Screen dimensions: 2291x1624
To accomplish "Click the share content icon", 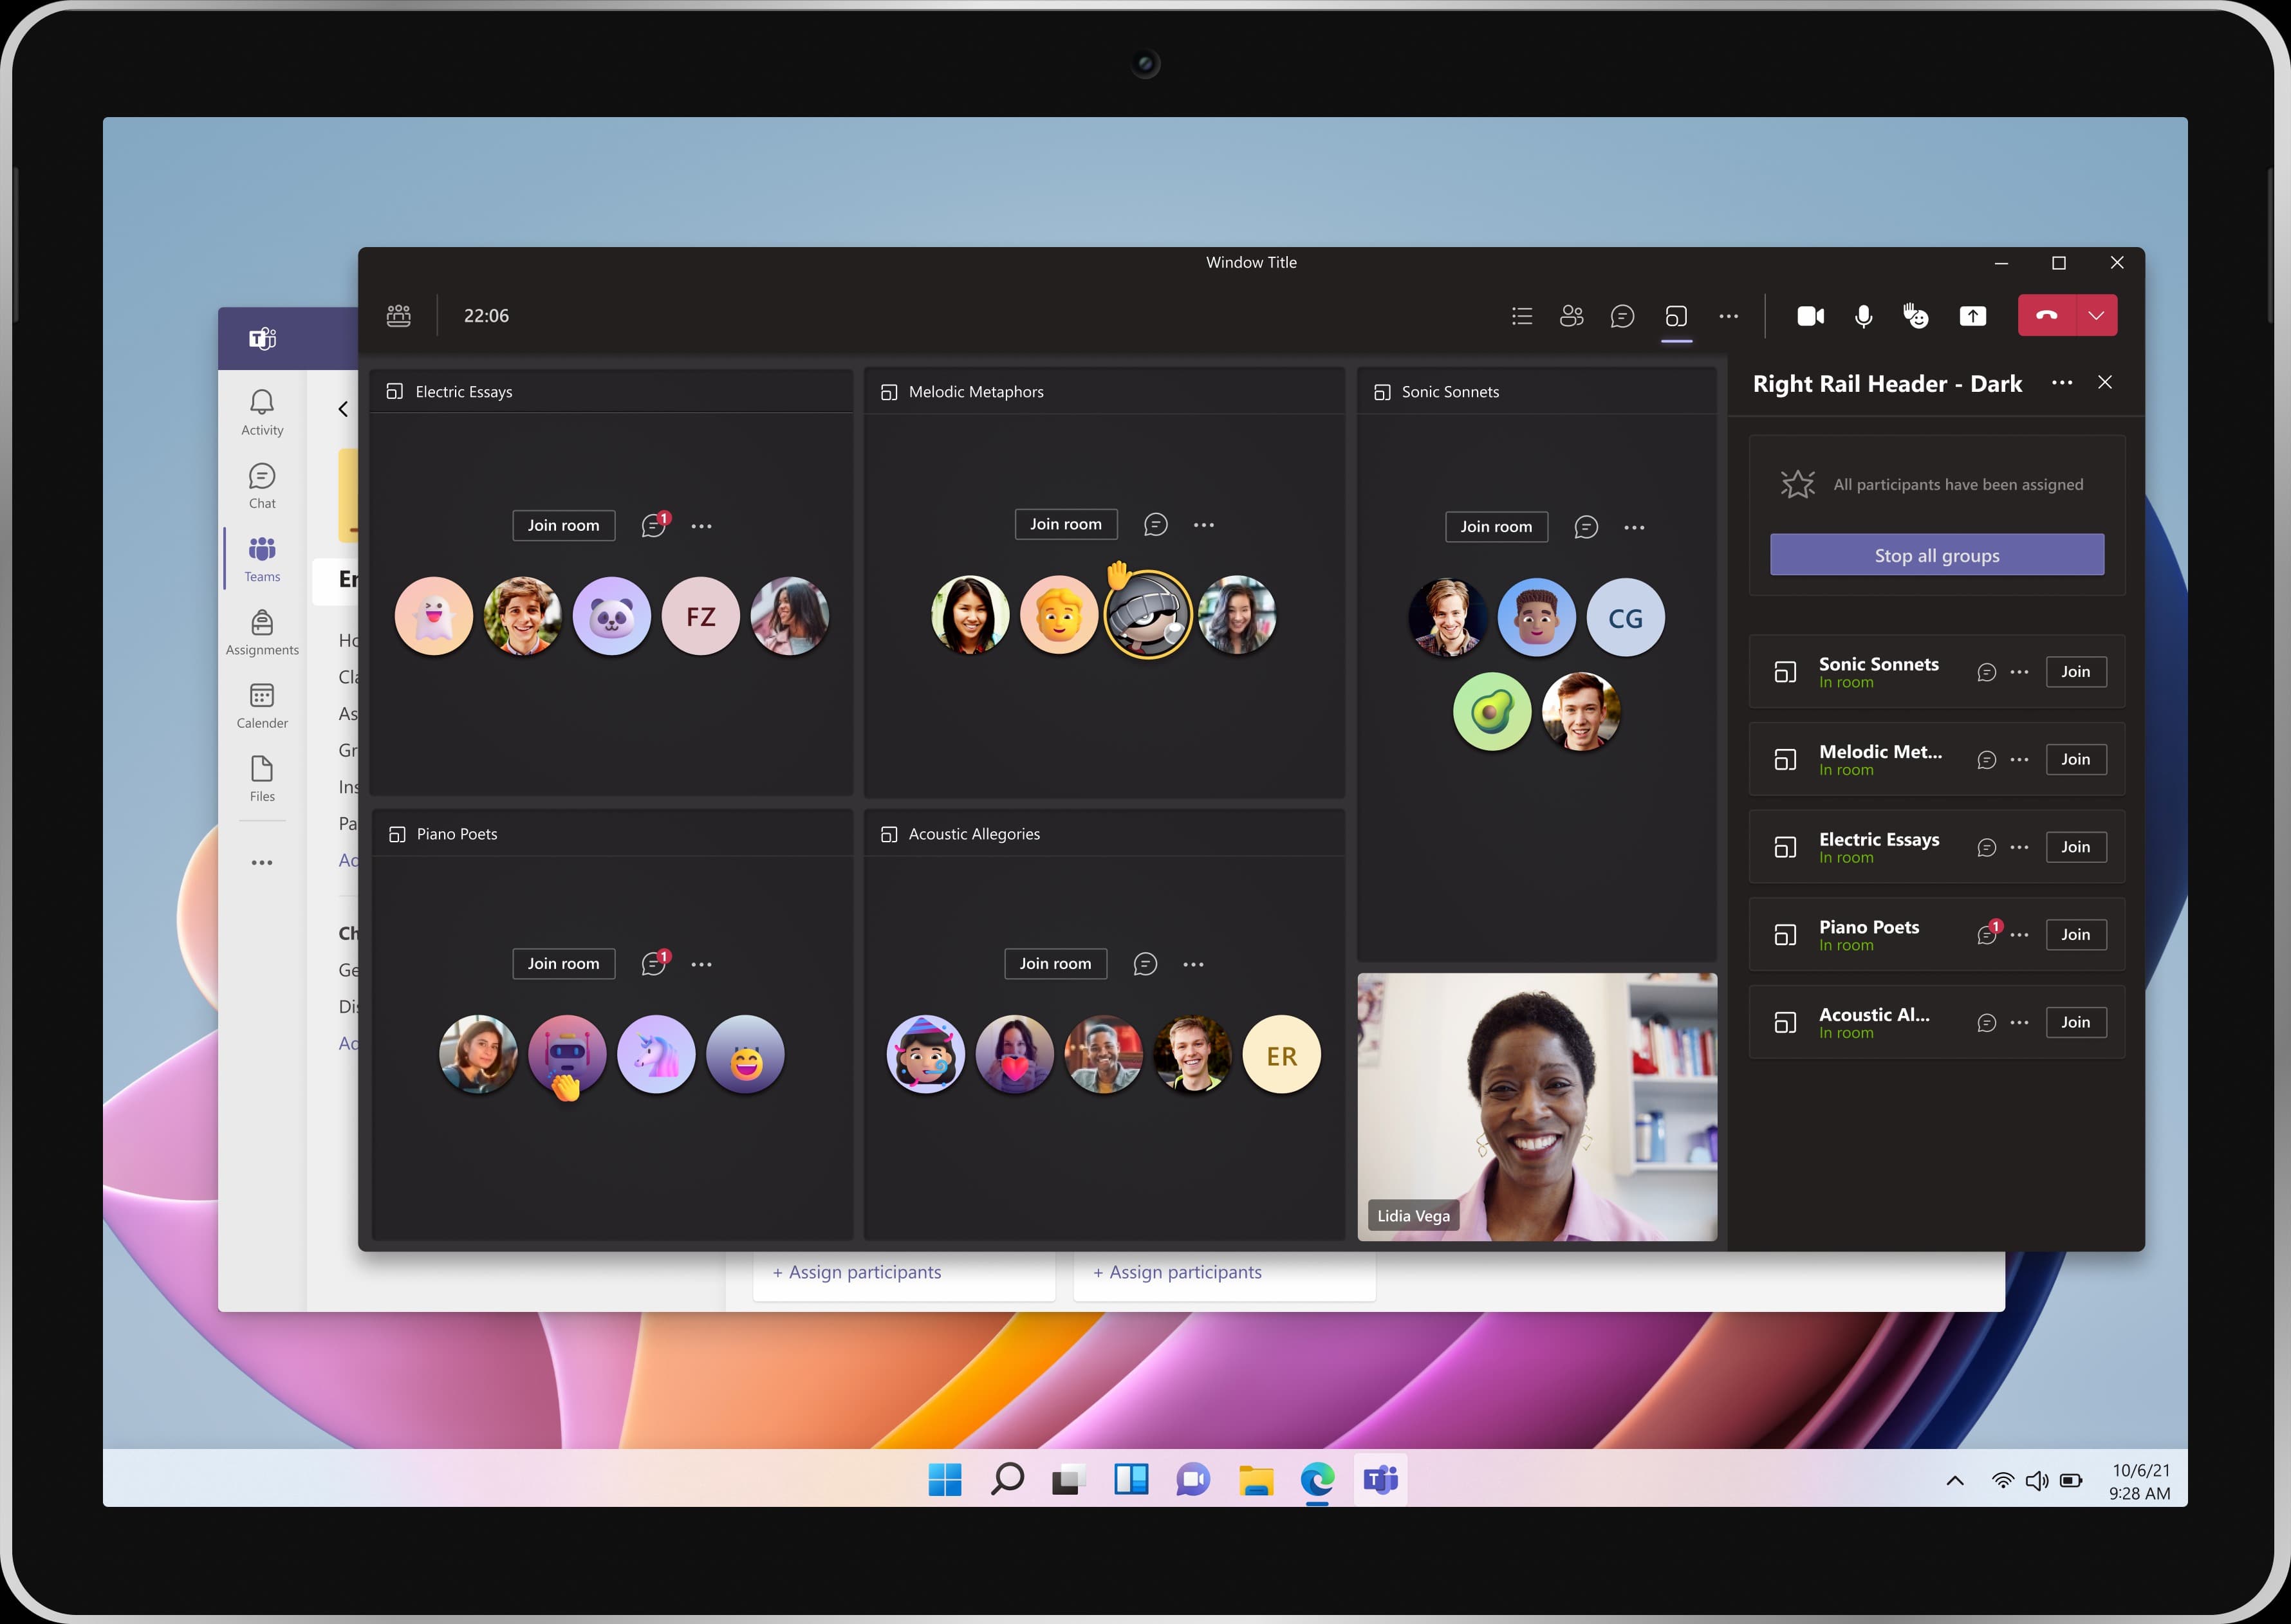I will click(1972, 315).
